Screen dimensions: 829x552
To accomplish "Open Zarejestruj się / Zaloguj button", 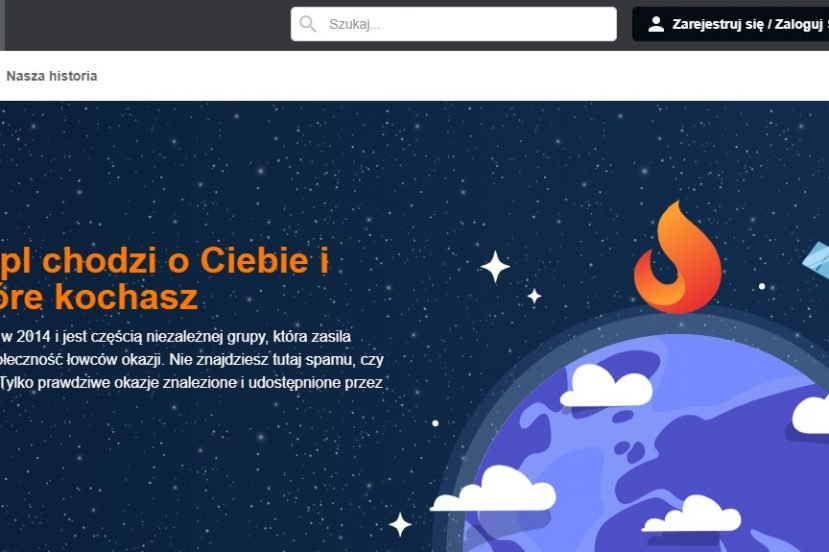I will [x=731, y=24].
